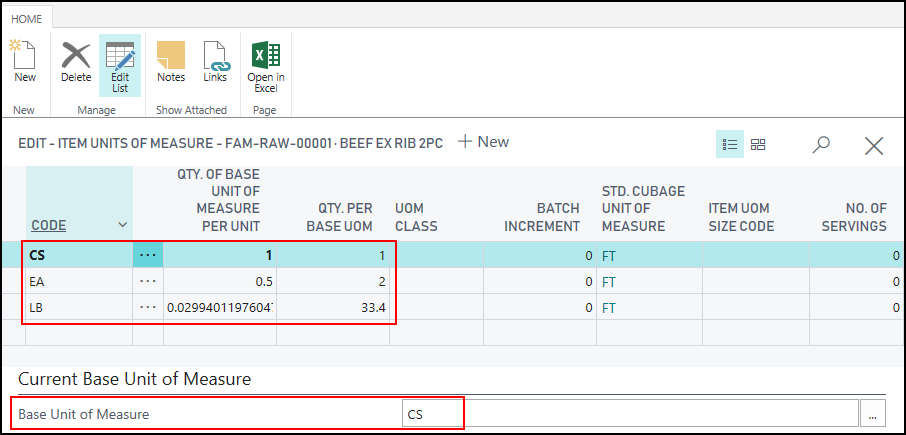906x435 pixels.
Task: Click the New record icon in ribbon
Action: [x=25, y=61]
